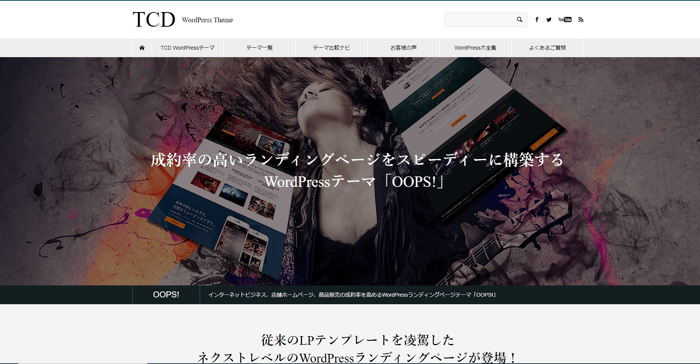Open the WordPress大全集 menu item

475,48
